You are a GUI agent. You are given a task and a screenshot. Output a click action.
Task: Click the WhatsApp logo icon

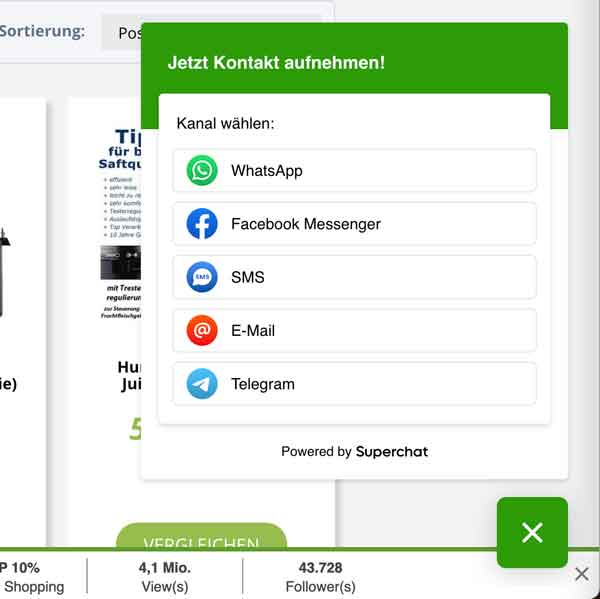pos(202,170)
